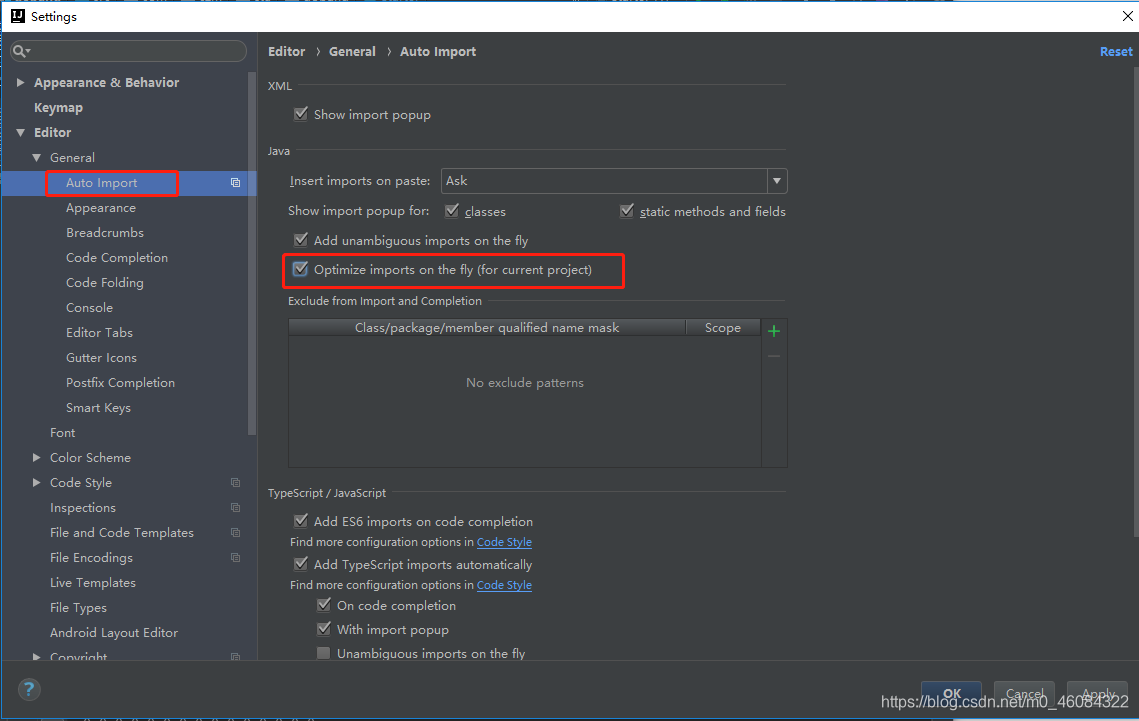Click the settings search field
The width and height of the screenshot is (1139, 721).
pyautogui.click(x=129, y=51)
